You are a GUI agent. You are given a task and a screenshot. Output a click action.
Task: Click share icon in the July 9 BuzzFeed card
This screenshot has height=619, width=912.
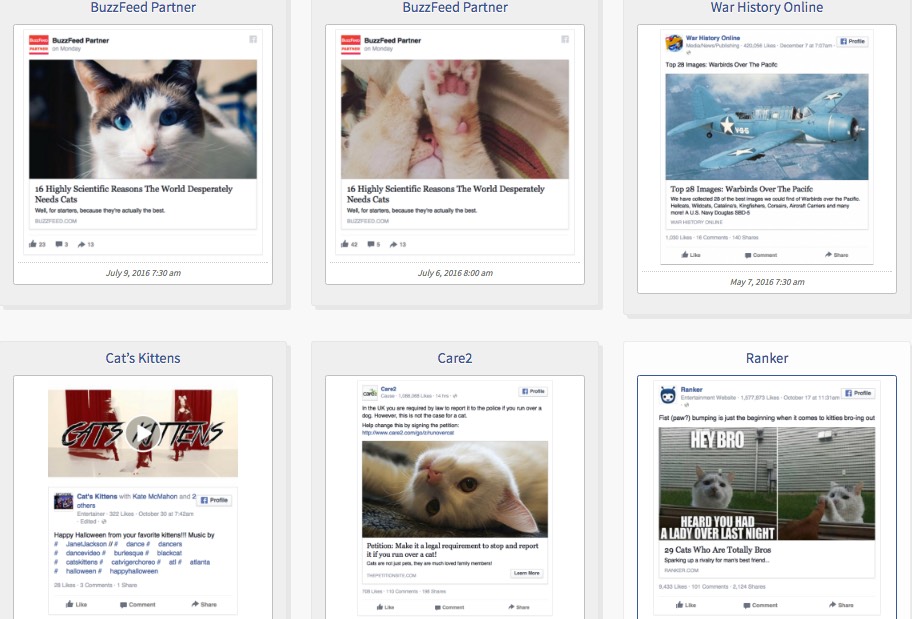pyautogui.click(x=81, y=244)
